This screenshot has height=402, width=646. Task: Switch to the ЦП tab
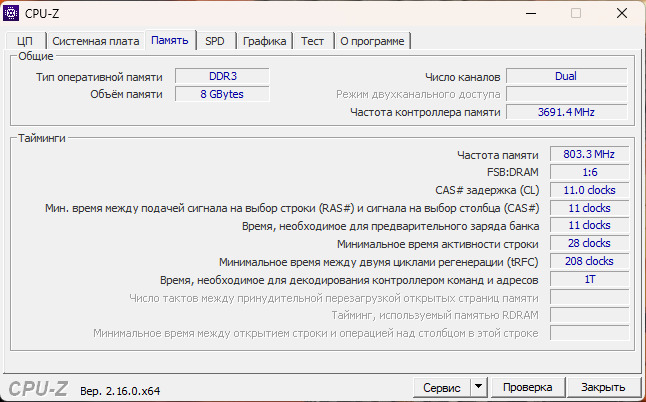point(26,41)
